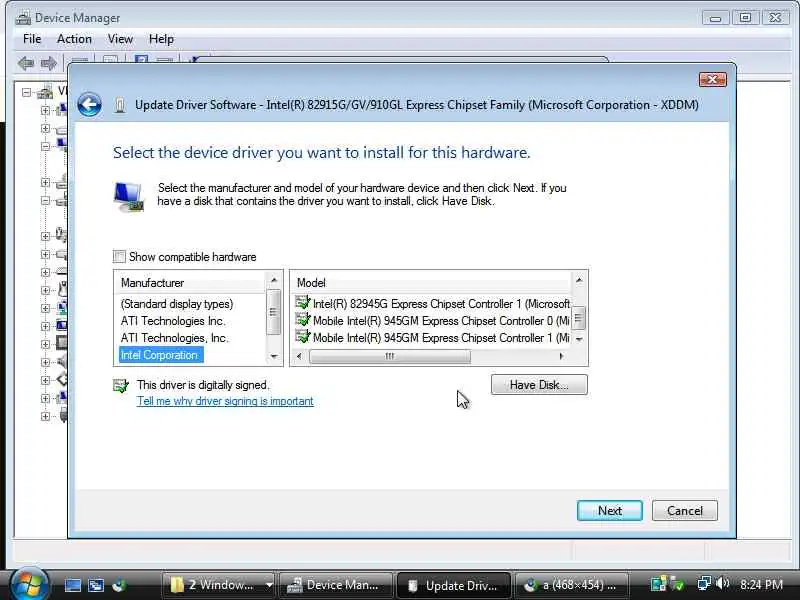Click the Start orb

[x=29, y=584]
